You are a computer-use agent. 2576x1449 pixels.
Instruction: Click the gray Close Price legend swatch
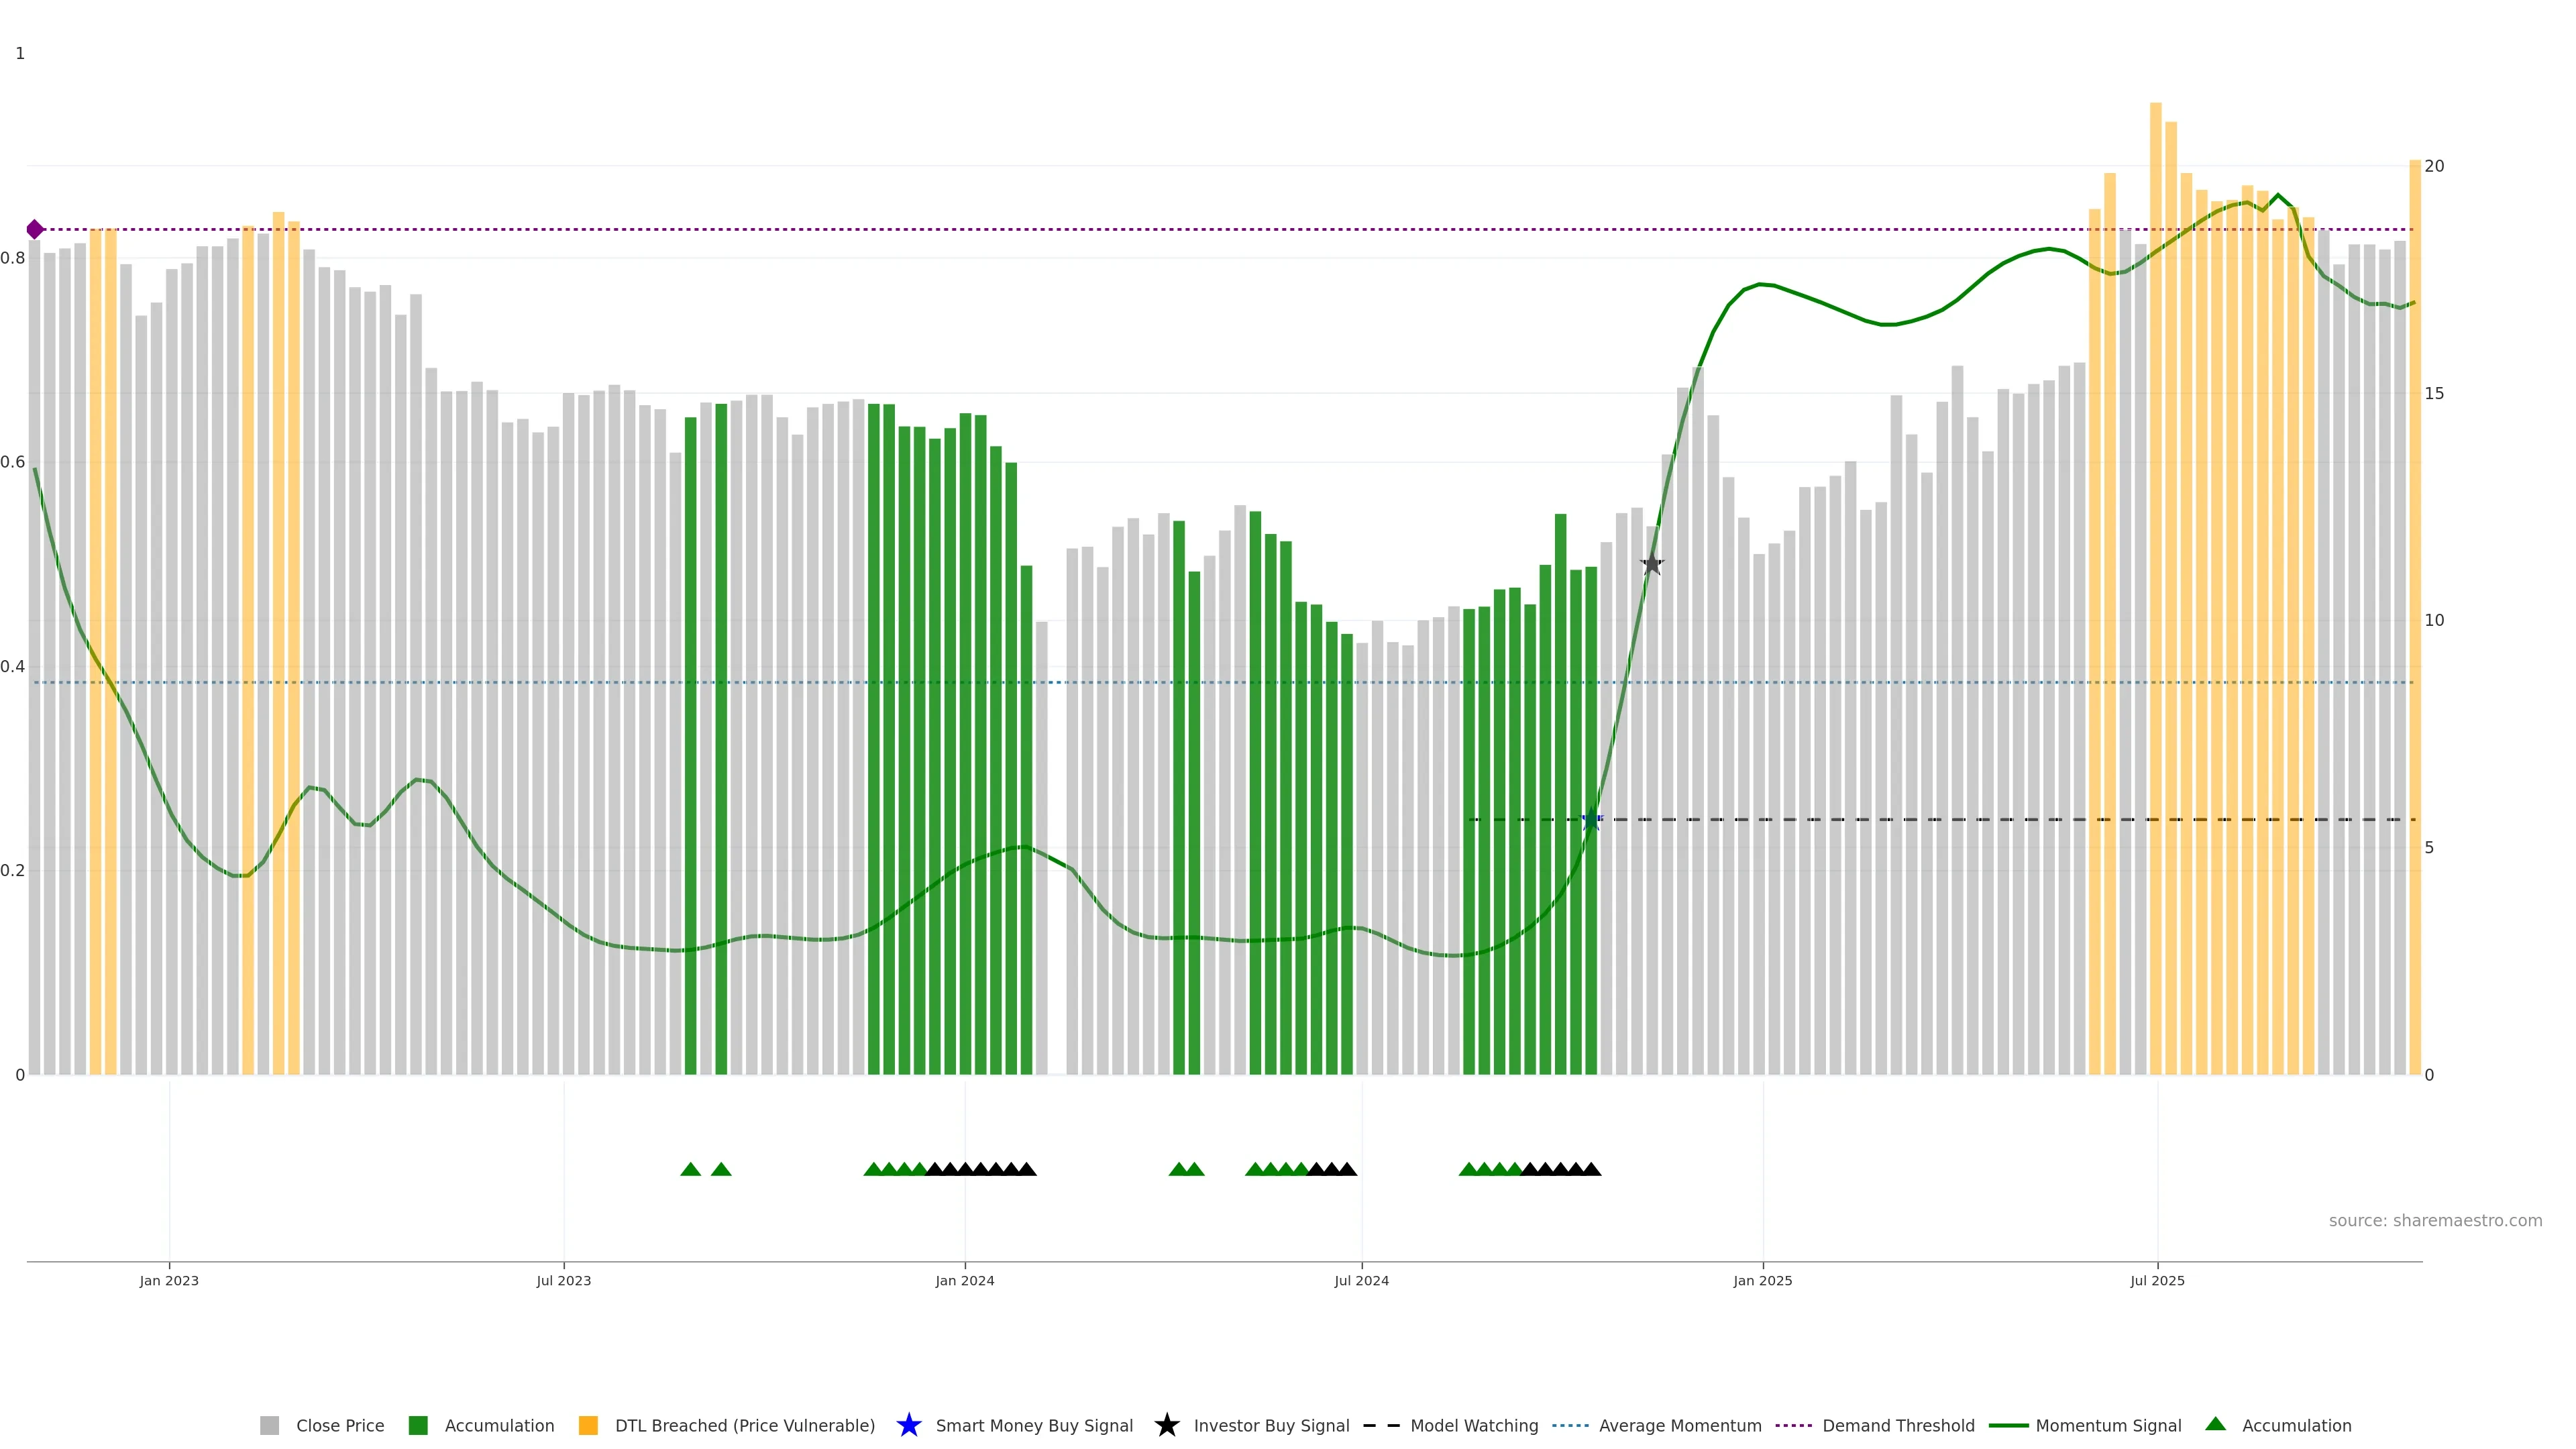pyautogui.click(x=269, y=1425)
